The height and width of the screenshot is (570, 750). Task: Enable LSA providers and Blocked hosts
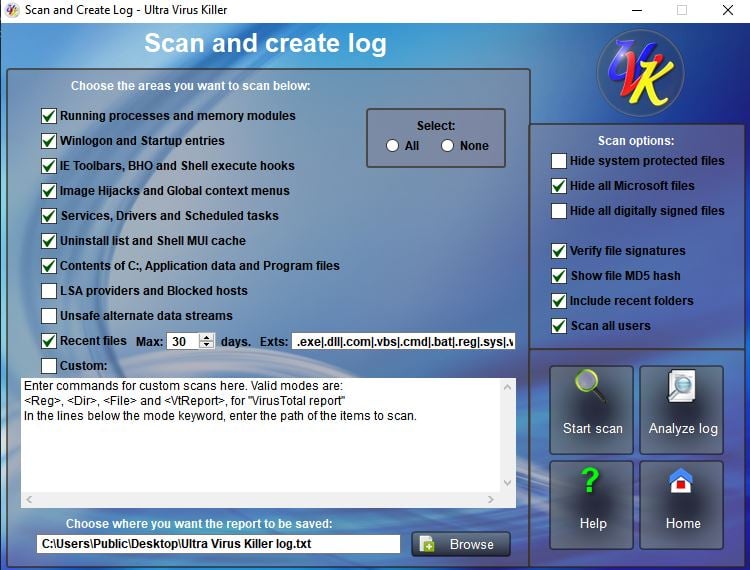(x=49, y=291)
